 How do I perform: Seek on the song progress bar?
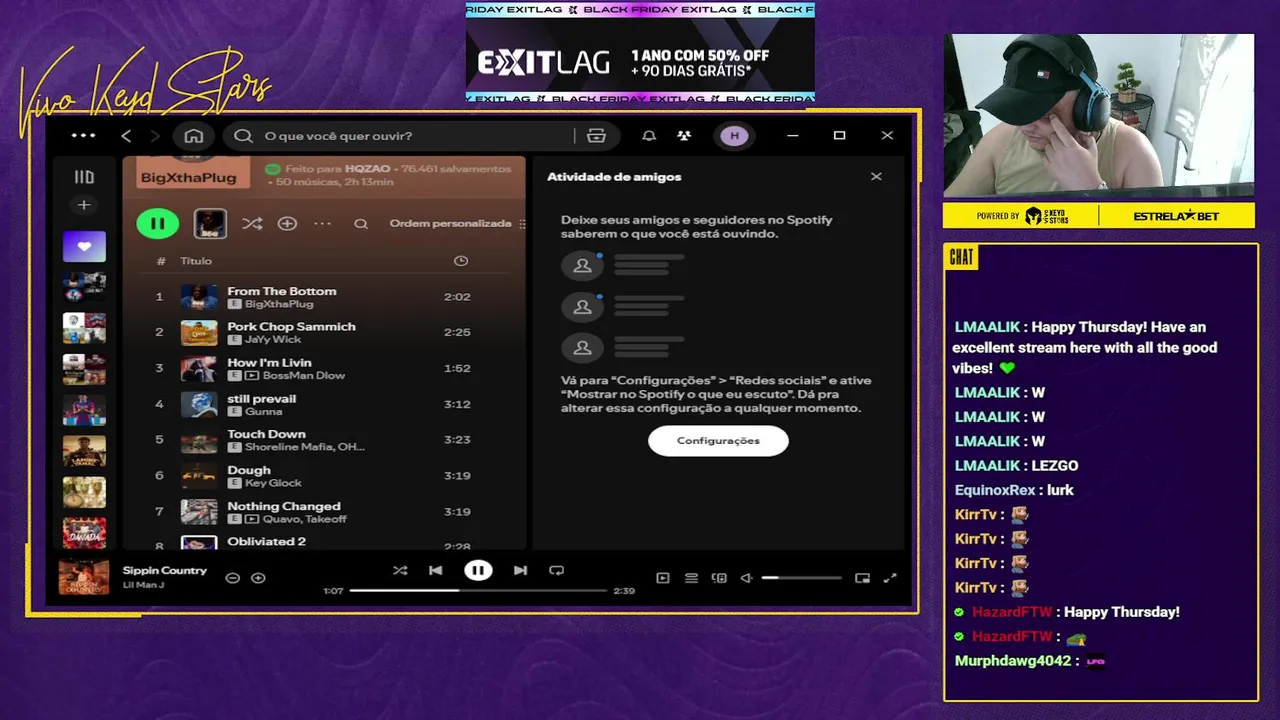[479, 591]
